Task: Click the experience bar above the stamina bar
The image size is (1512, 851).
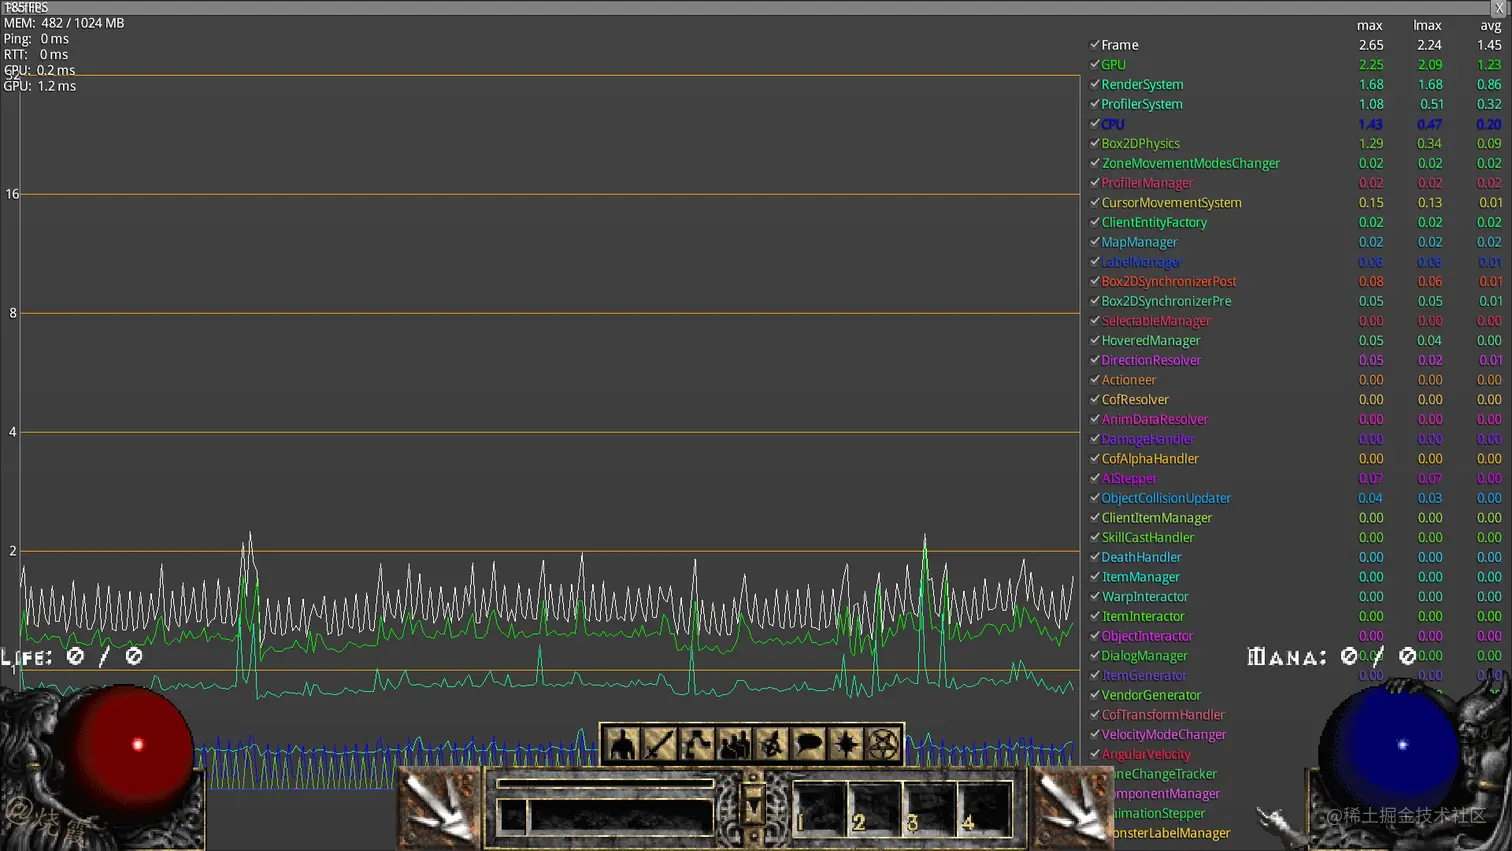Action: coord(605,784)
